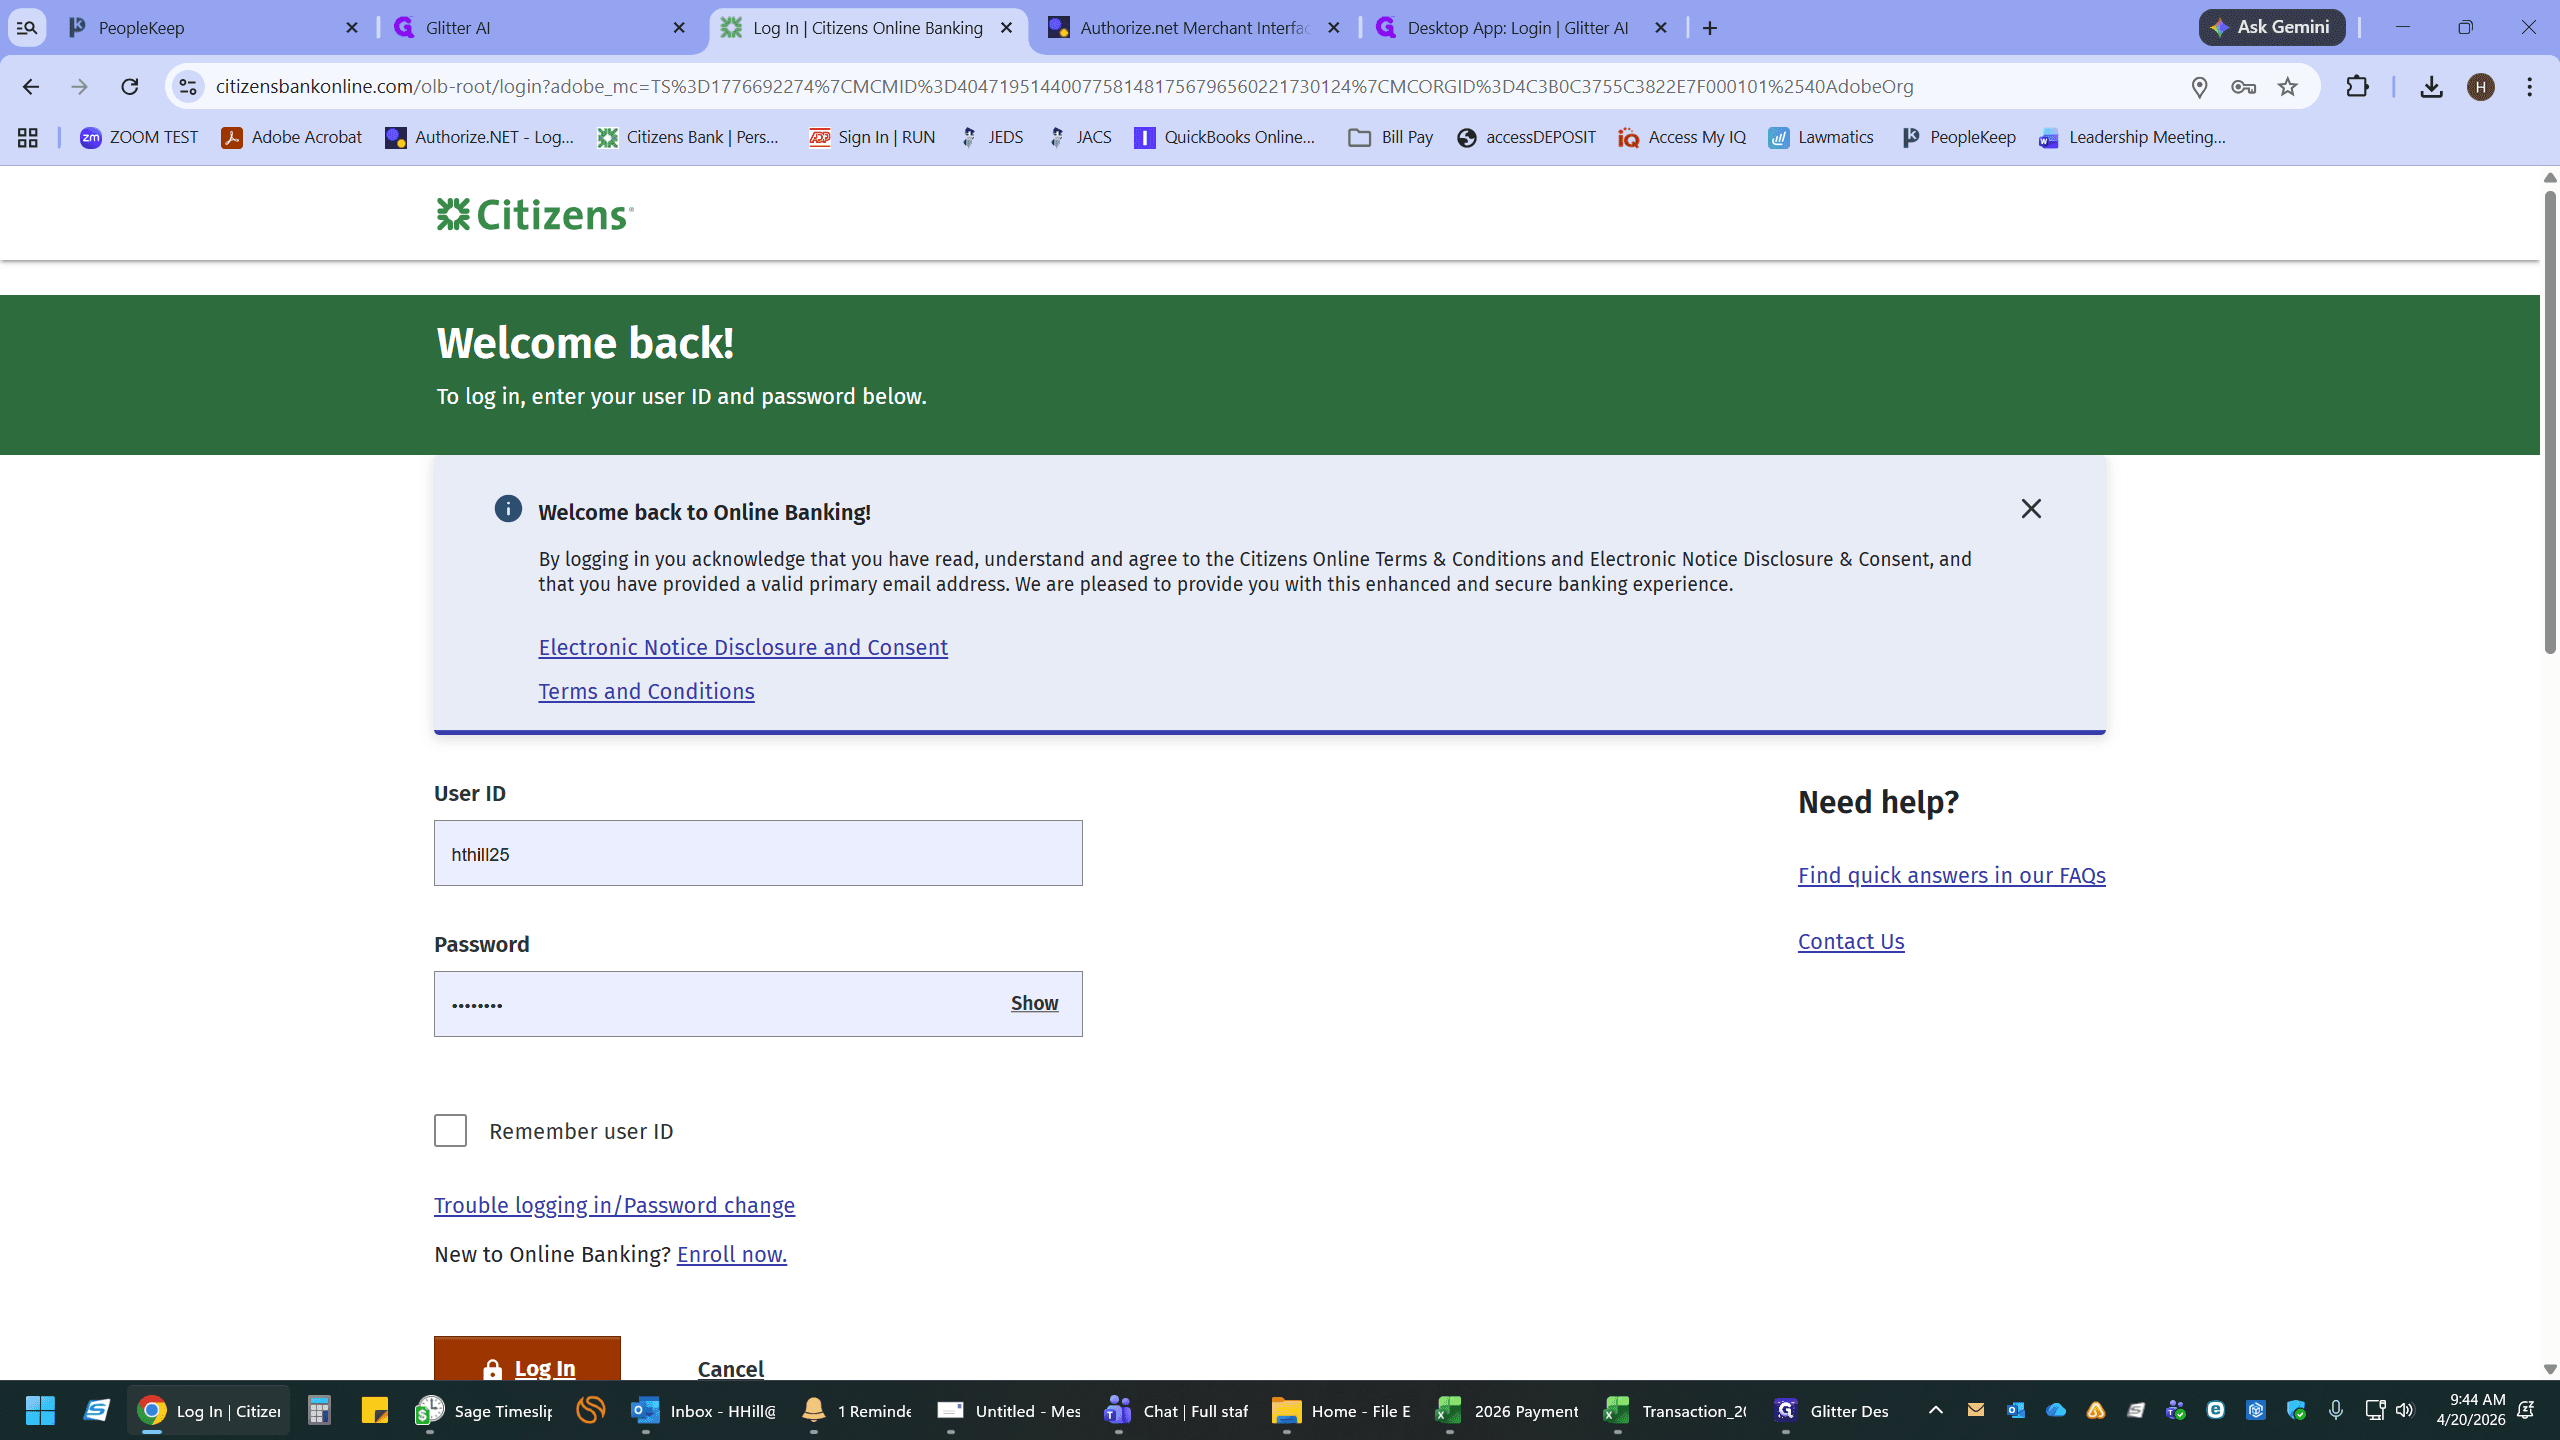
Task: Open the browser Downloads icon
Action: (2432, 87)
